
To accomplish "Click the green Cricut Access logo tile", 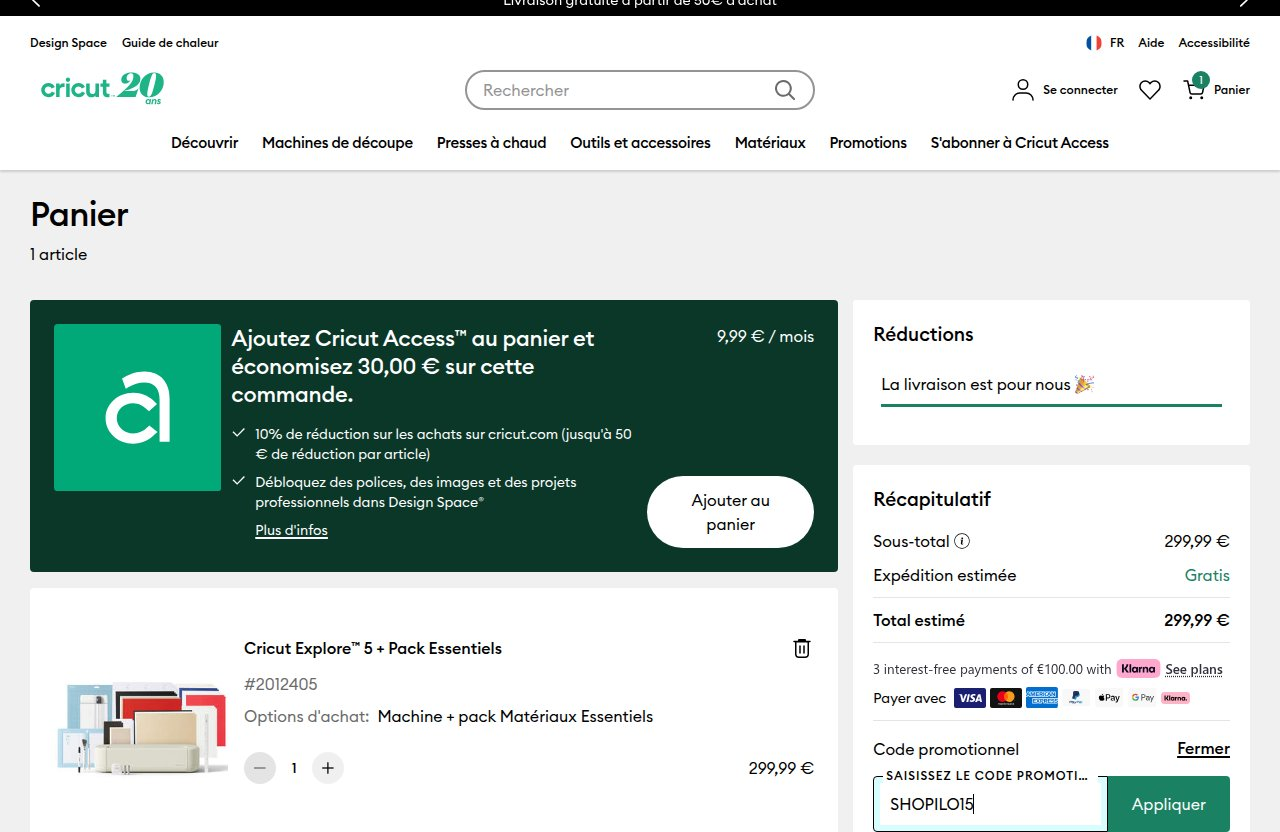I will [137, 407].
